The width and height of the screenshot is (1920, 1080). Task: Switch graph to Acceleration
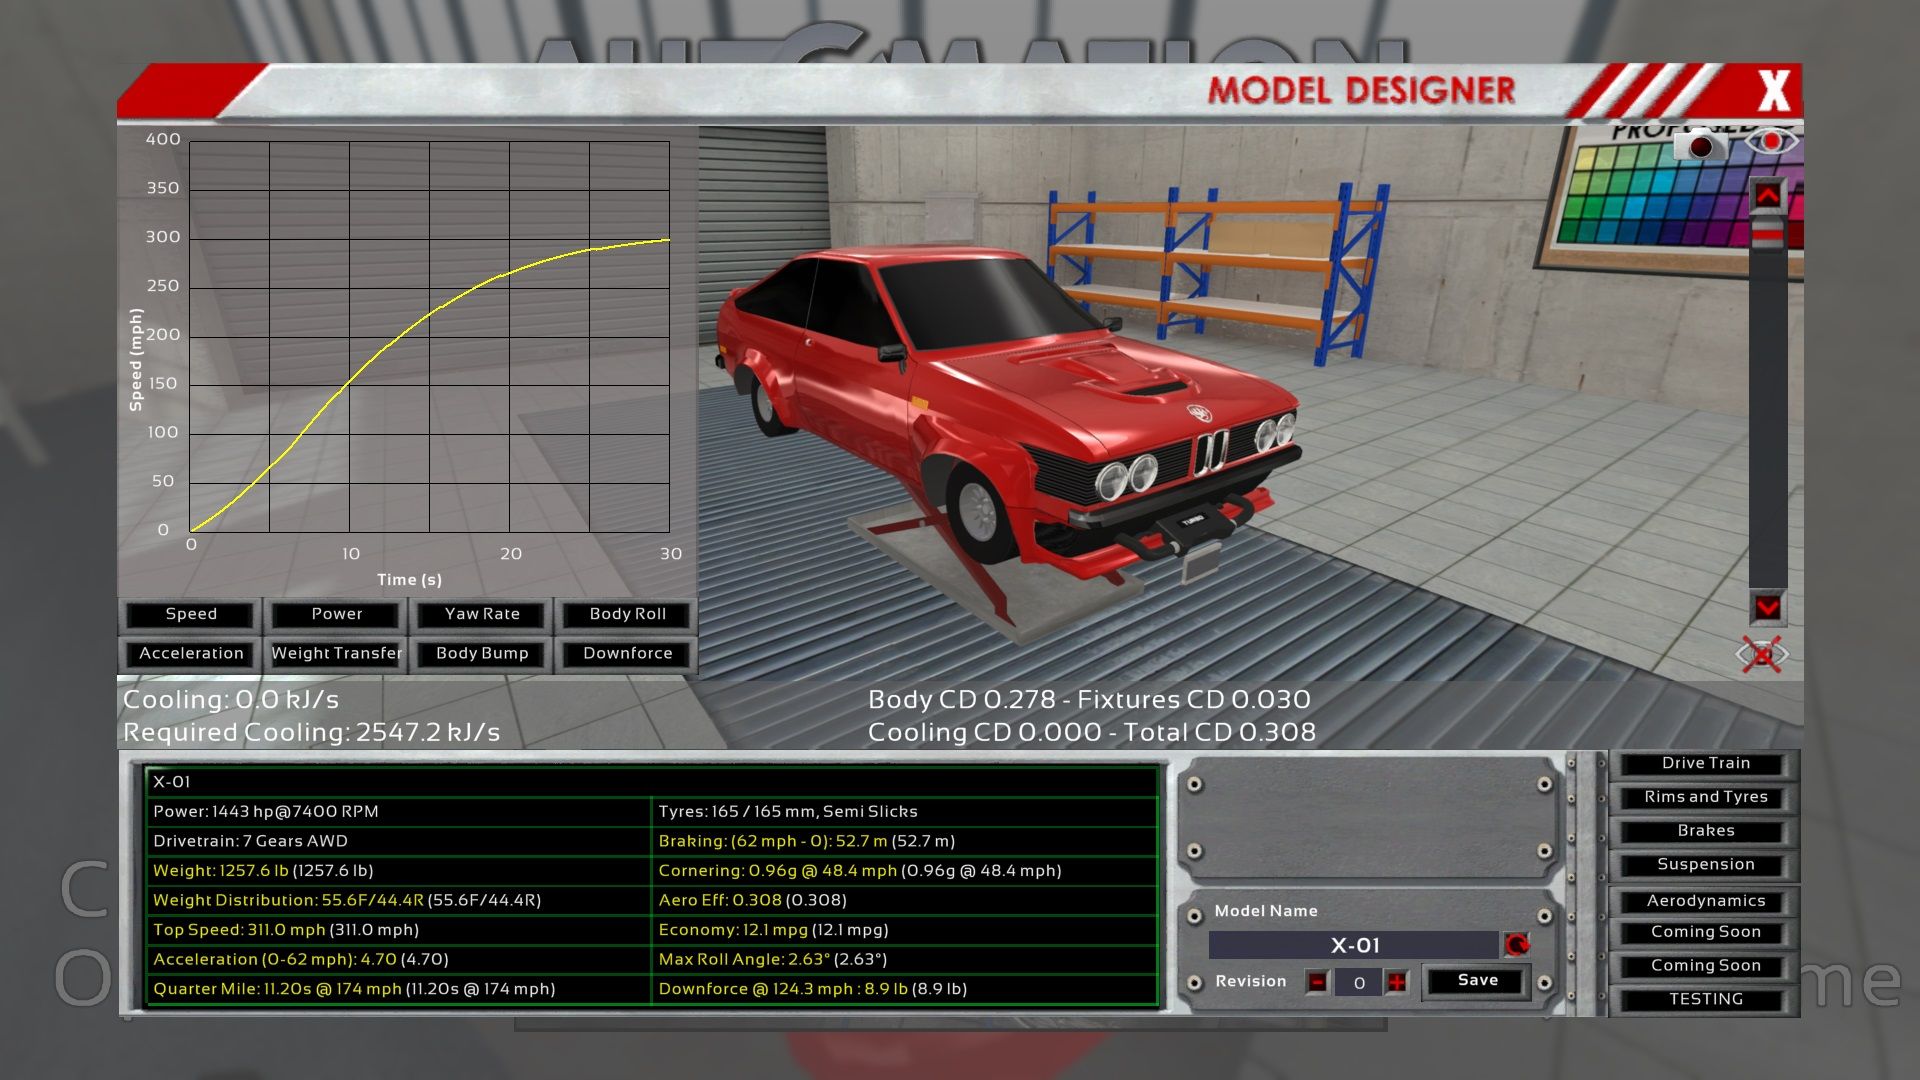pyautogui.click(x=191, y=653)
